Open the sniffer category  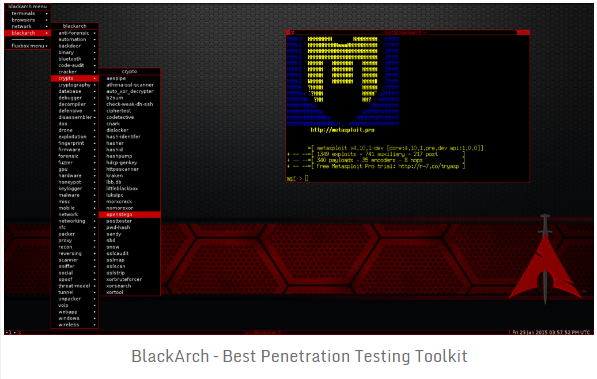(75, 266)
